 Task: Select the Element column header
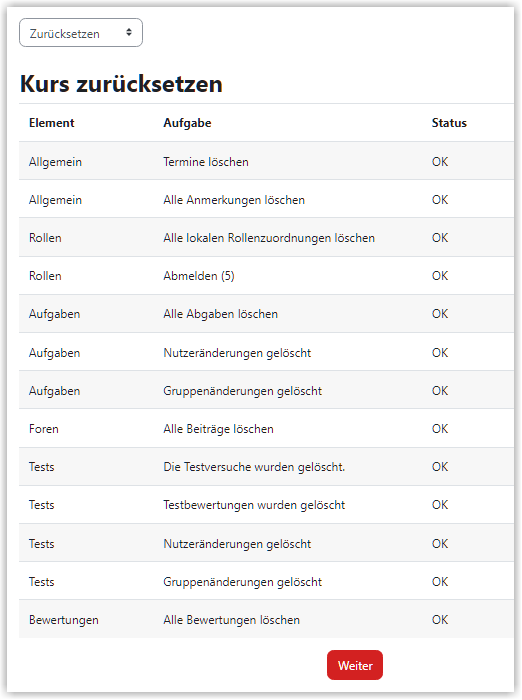click(51, 123)
